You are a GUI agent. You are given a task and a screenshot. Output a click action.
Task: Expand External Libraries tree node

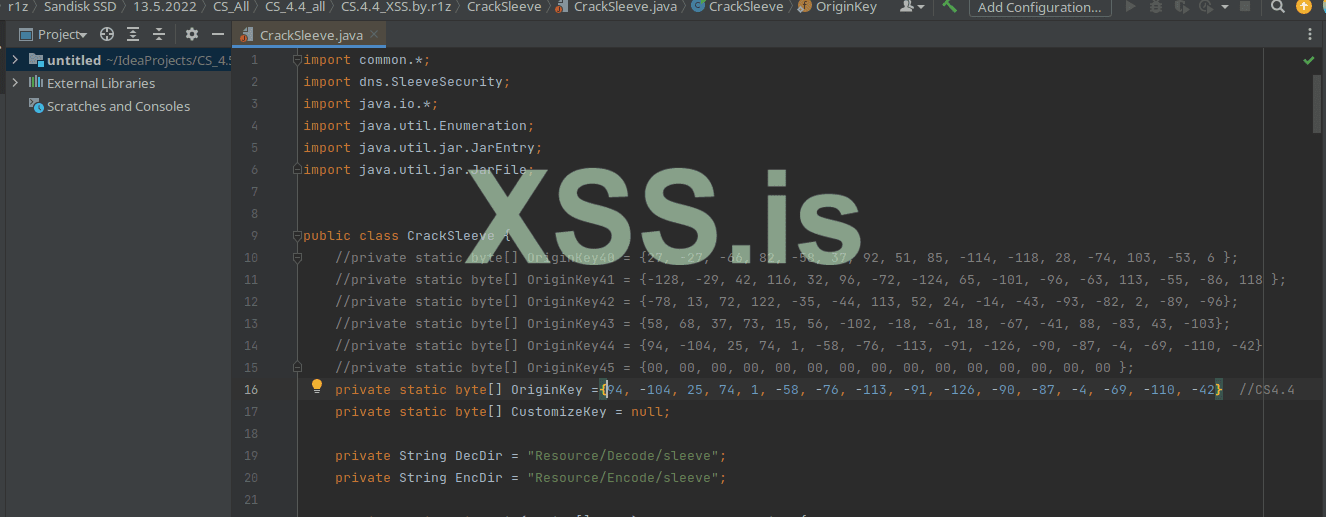[x=14, y=83]
